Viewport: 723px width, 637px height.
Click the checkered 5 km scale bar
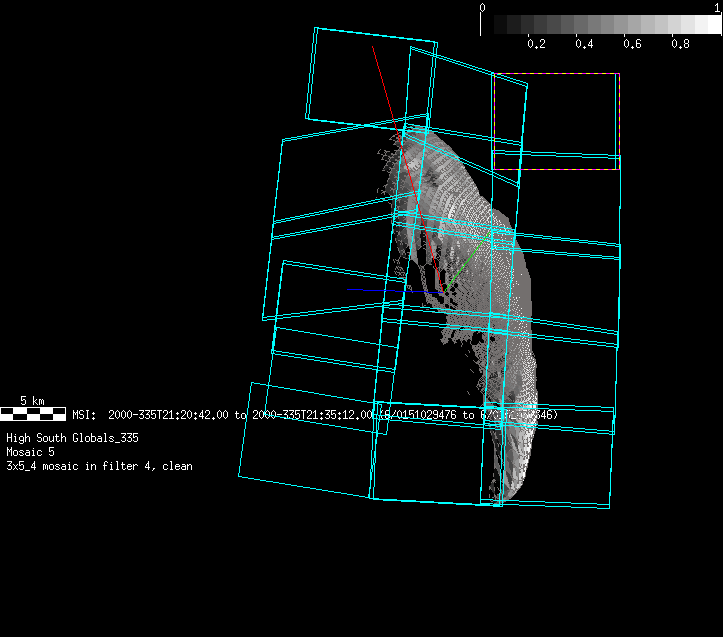[x=33, y=413]
